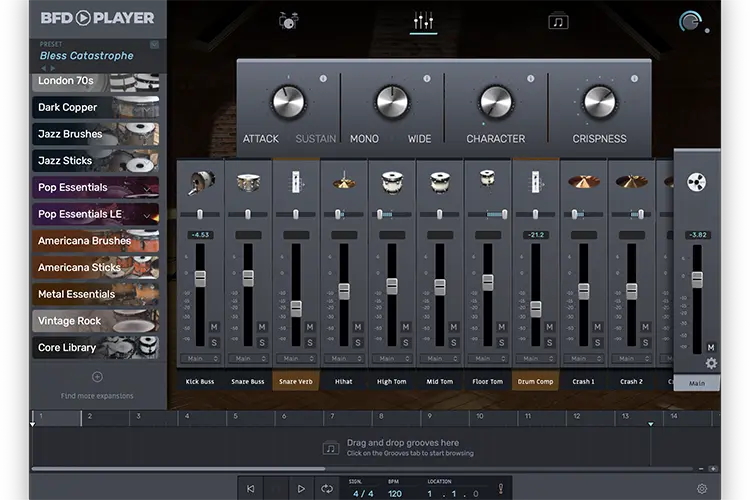This screenshot has width=750, height=500.
Task: Select the Vintage Rock expansion
Action: point(96,321)
